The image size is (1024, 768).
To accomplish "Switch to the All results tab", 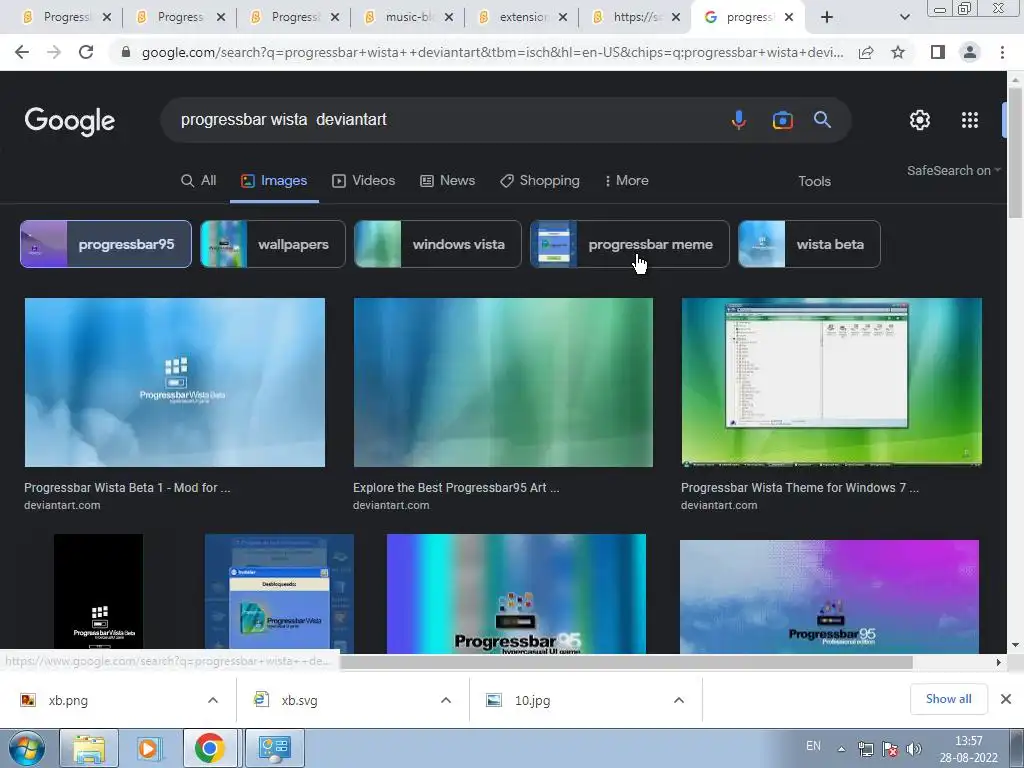I will click(199, 180).
